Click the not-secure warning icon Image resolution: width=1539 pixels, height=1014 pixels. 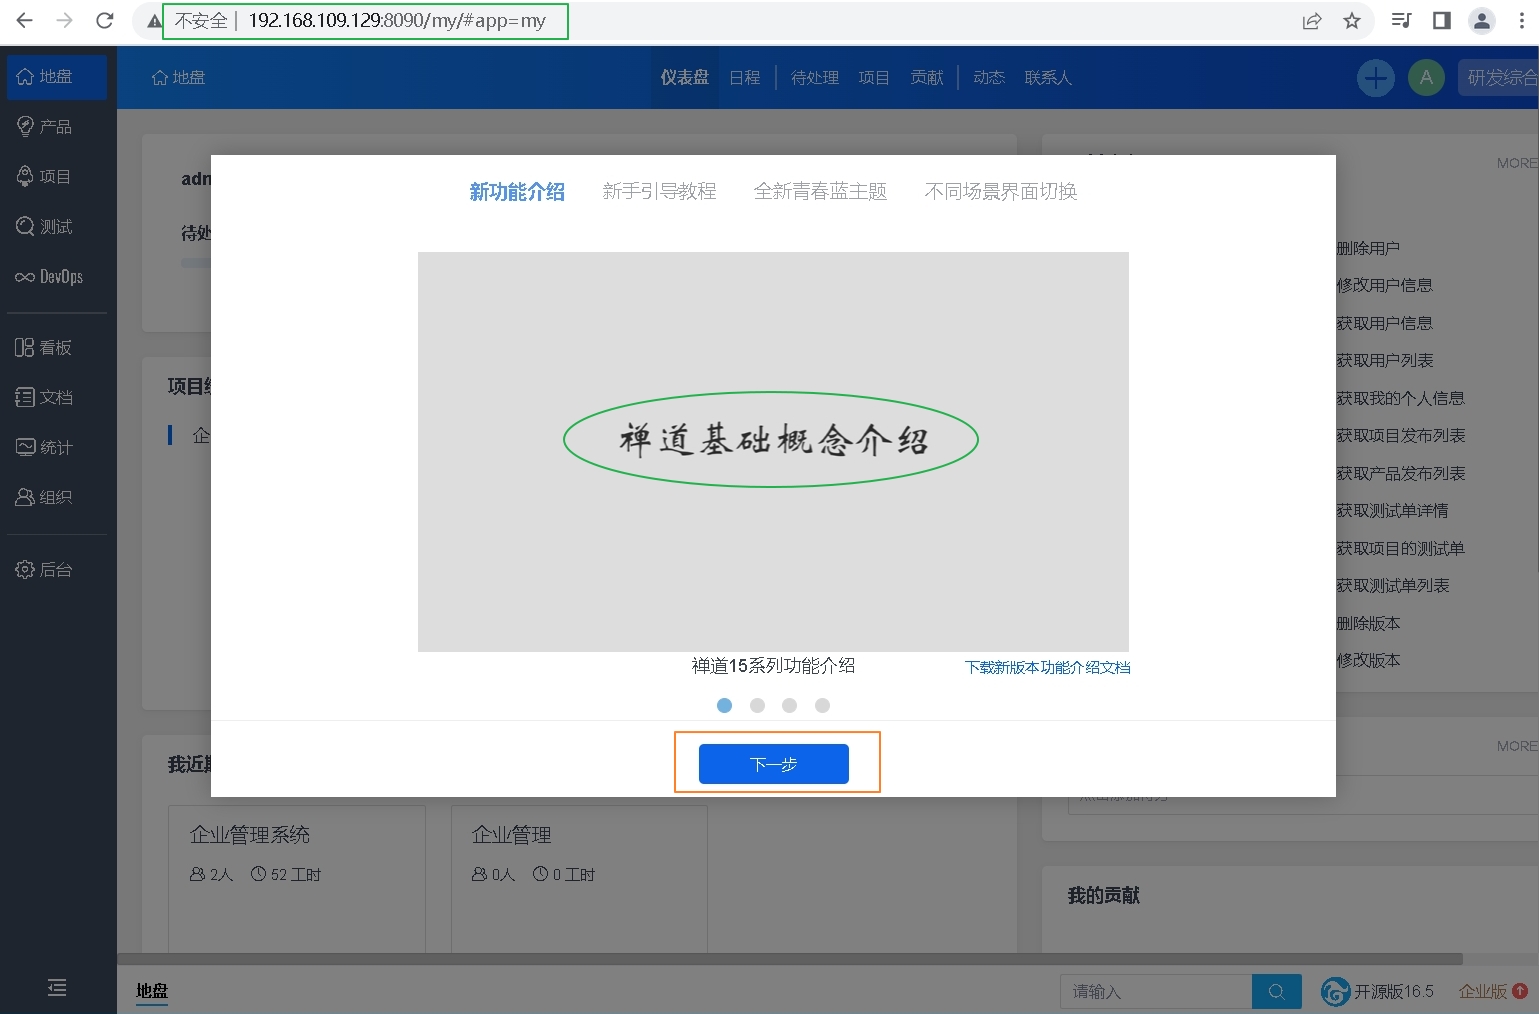click(154, 21)
